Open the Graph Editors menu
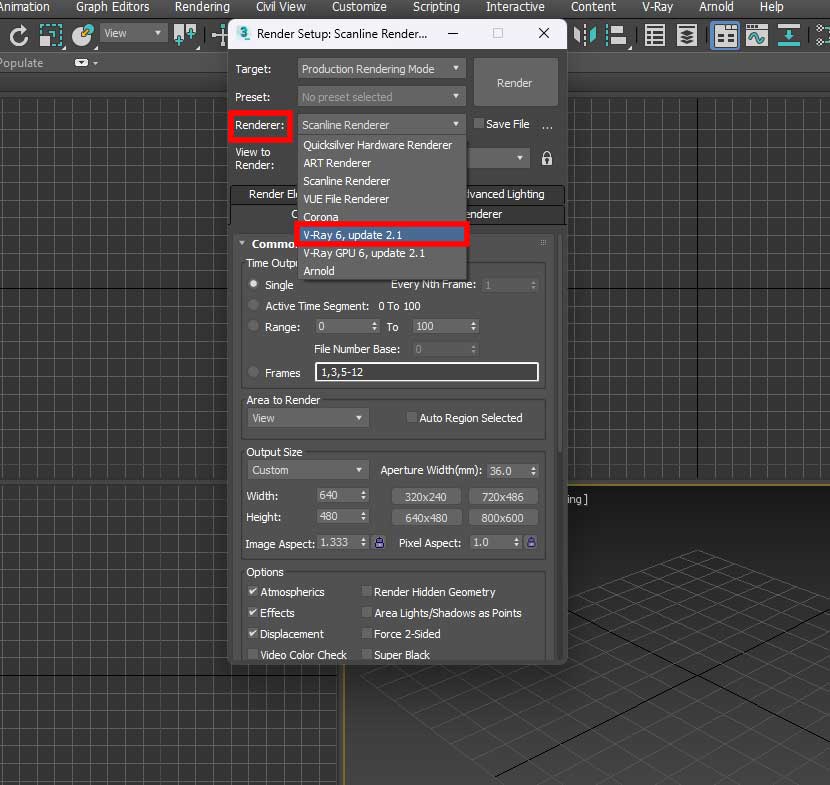 click(x=112, y=7)
